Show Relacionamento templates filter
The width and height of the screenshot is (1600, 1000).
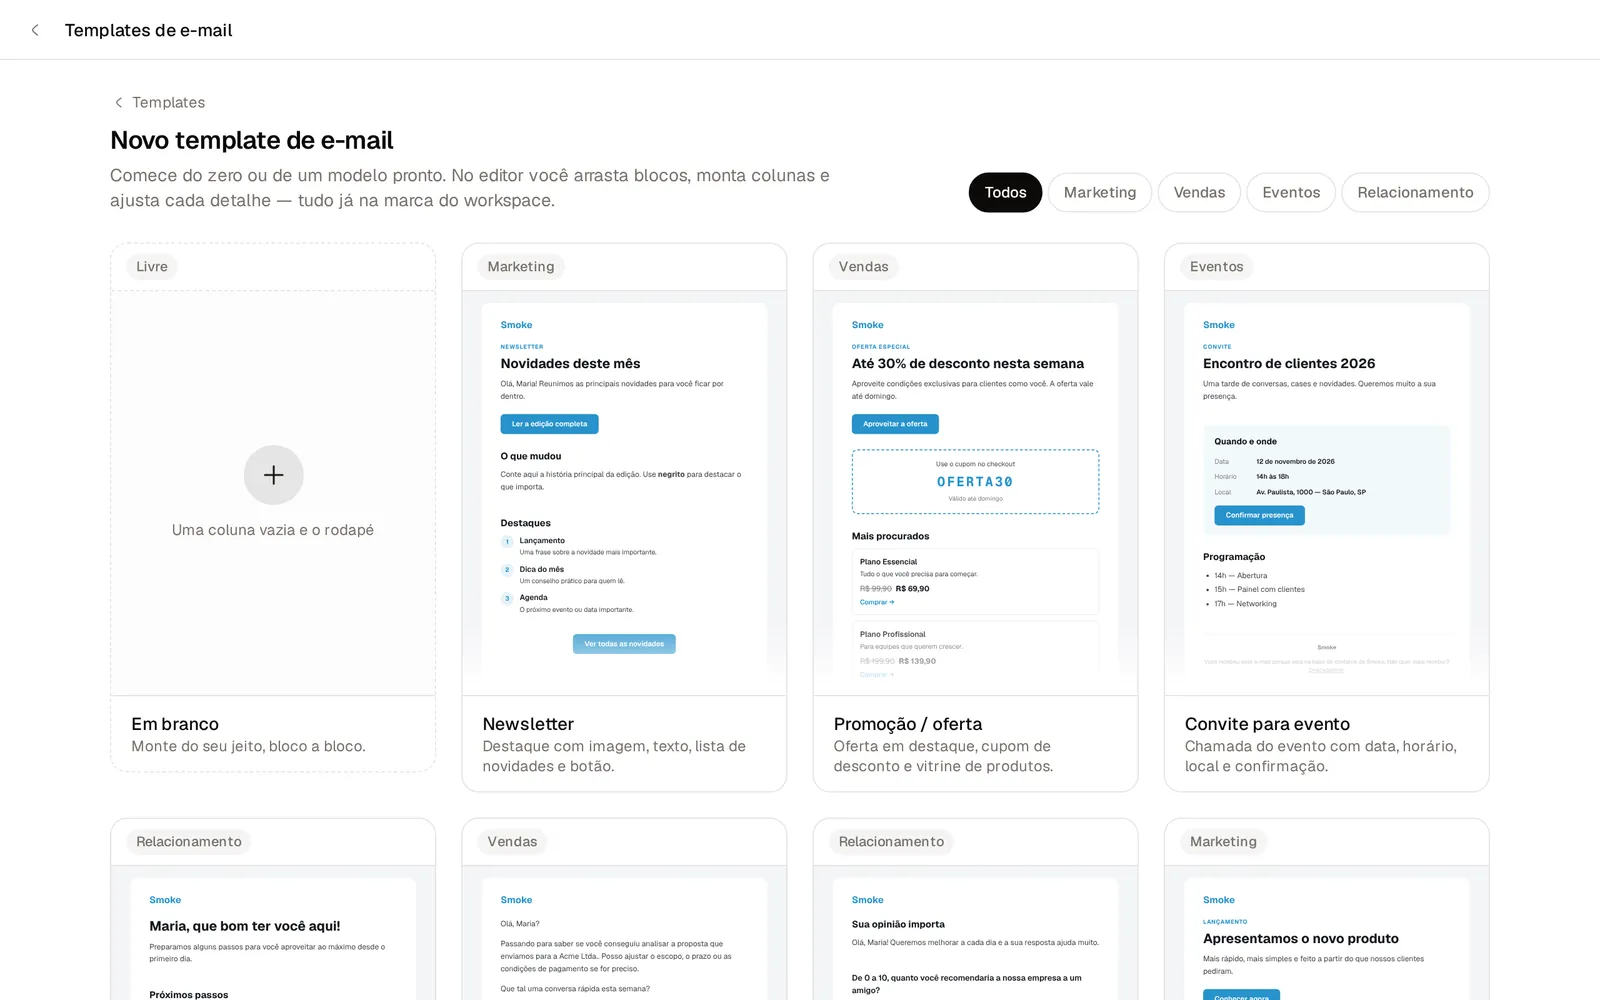[1415, 193]
